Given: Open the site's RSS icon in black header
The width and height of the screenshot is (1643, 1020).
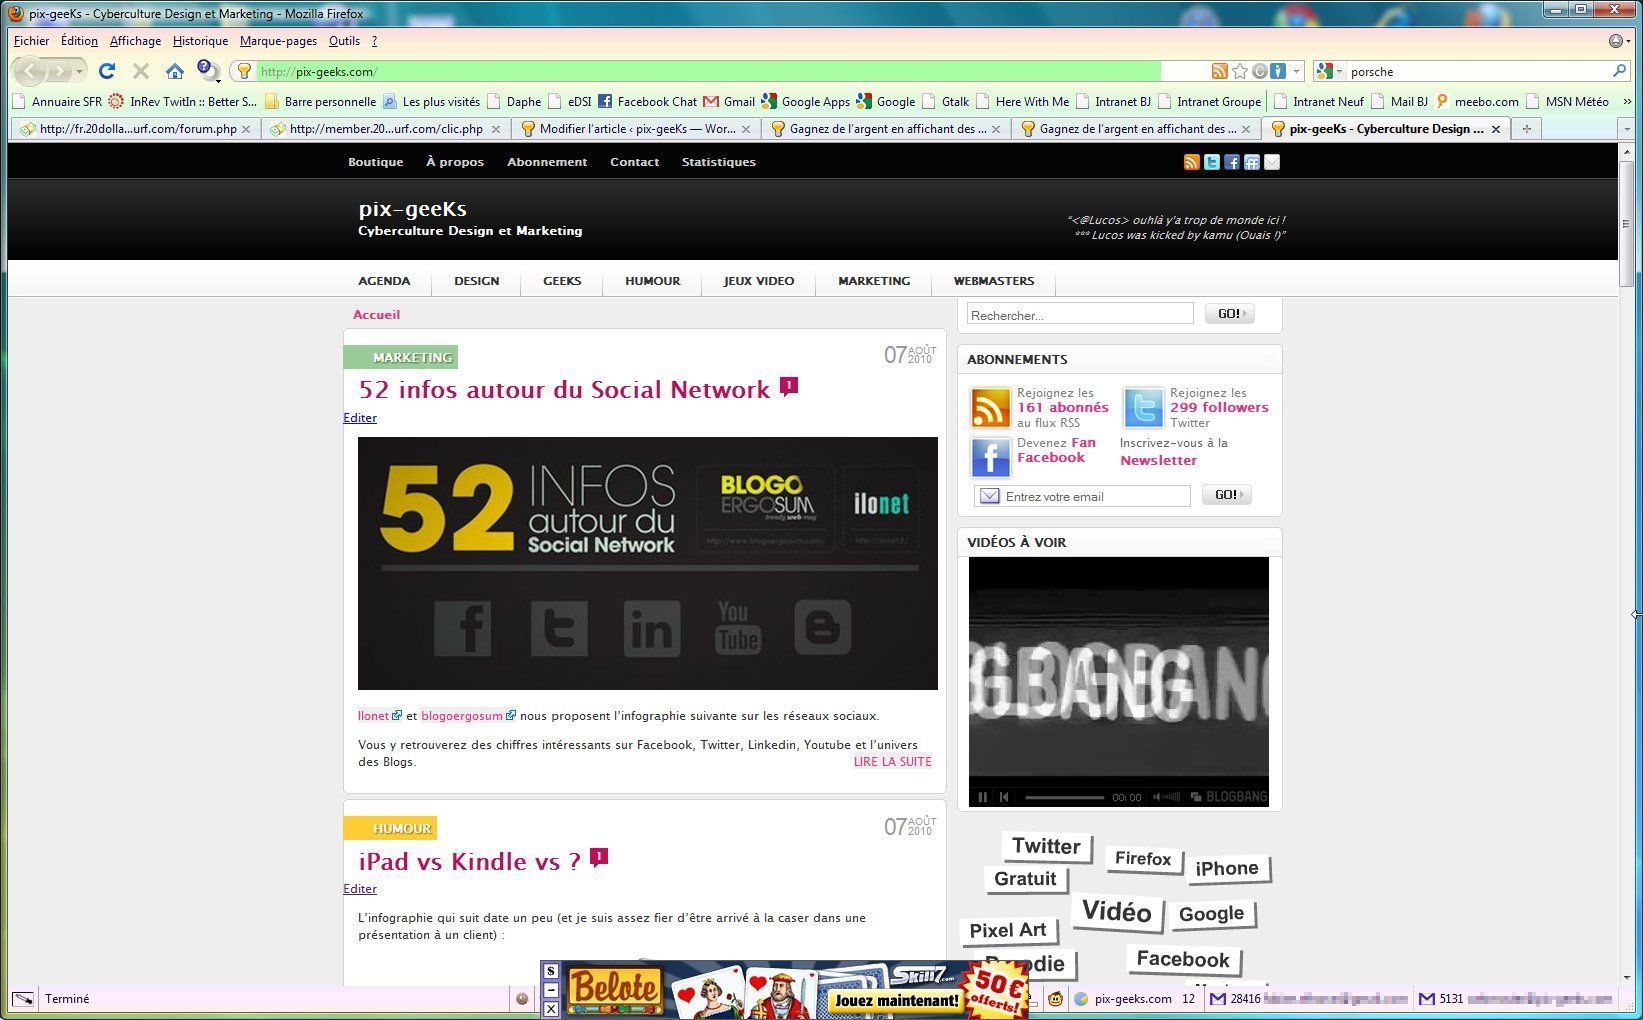Looking at the screenshot, I should pos(1191,162).
